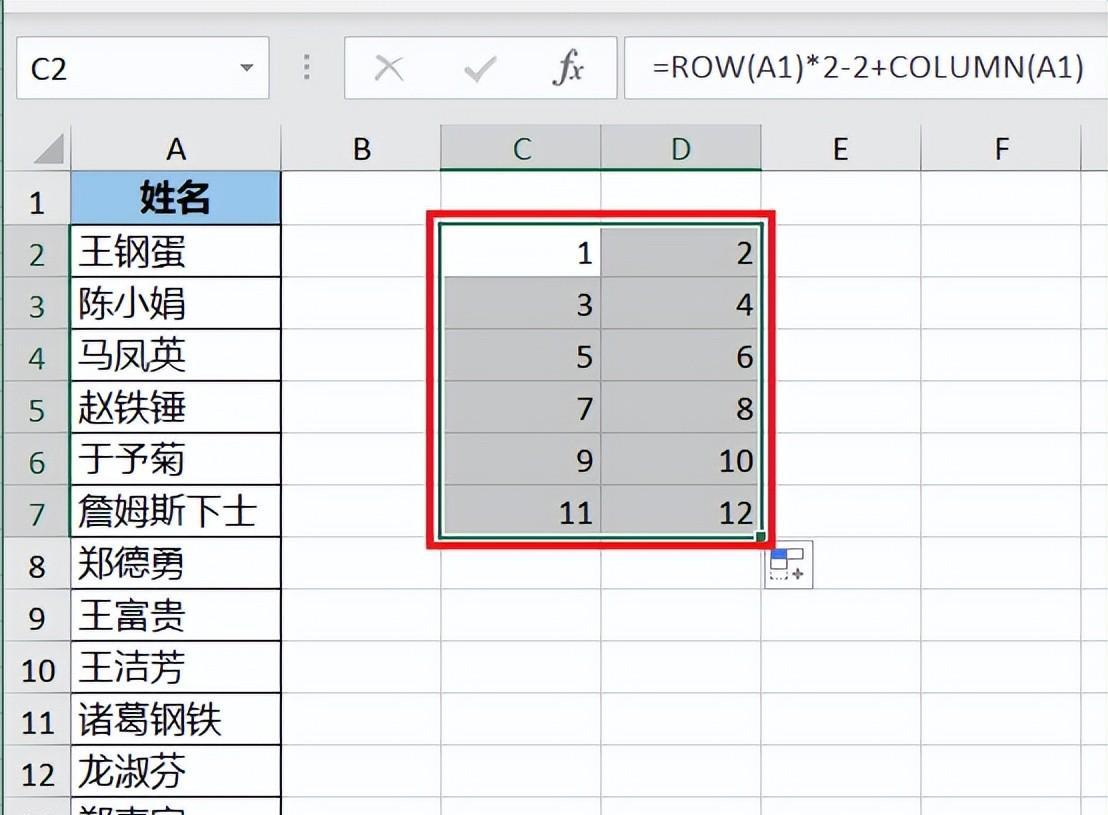Select row 4 header
This screenshot has height=815, width=1108.
tap(37, 356)
